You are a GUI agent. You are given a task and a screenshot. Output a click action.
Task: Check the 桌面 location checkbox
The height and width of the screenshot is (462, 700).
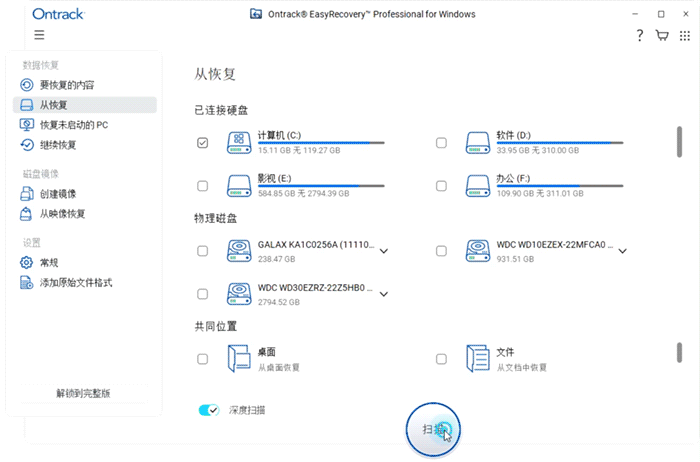coord(203,359)
